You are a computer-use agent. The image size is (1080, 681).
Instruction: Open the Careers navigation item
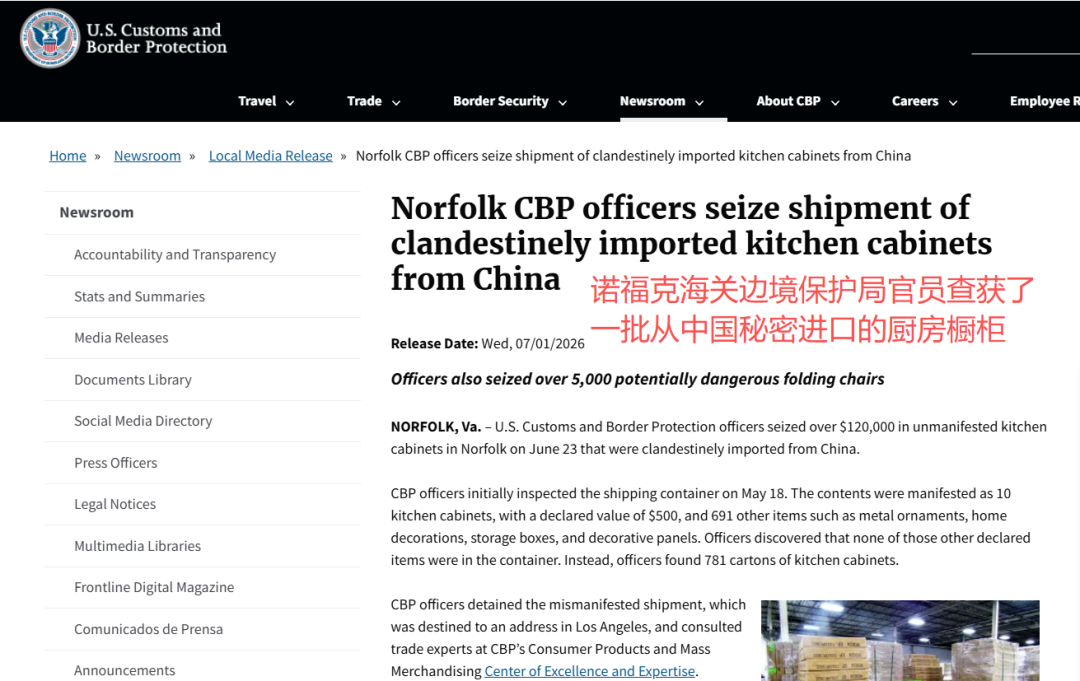(915, 101)
